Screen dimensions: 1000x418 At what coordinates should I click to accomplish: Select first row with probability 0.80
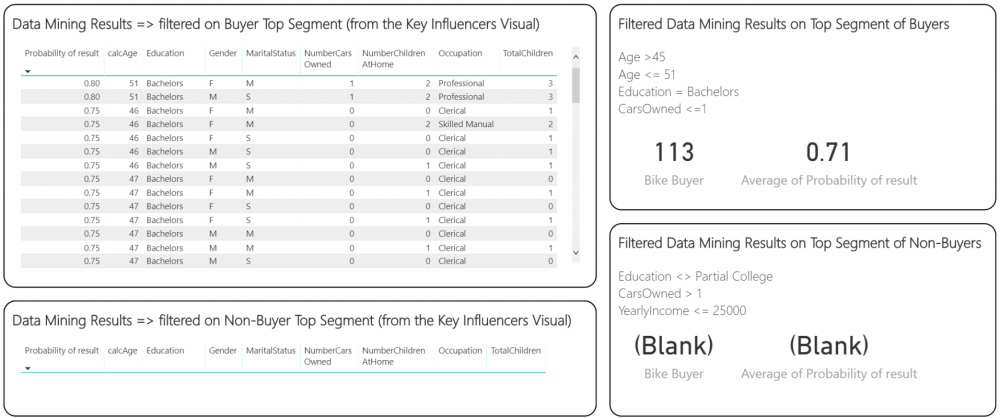tap(289, 84)
